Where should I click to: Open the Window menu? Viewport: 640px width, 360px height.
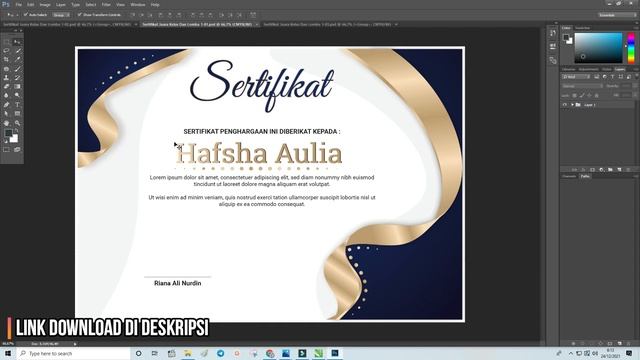click(x=138, y=4)
